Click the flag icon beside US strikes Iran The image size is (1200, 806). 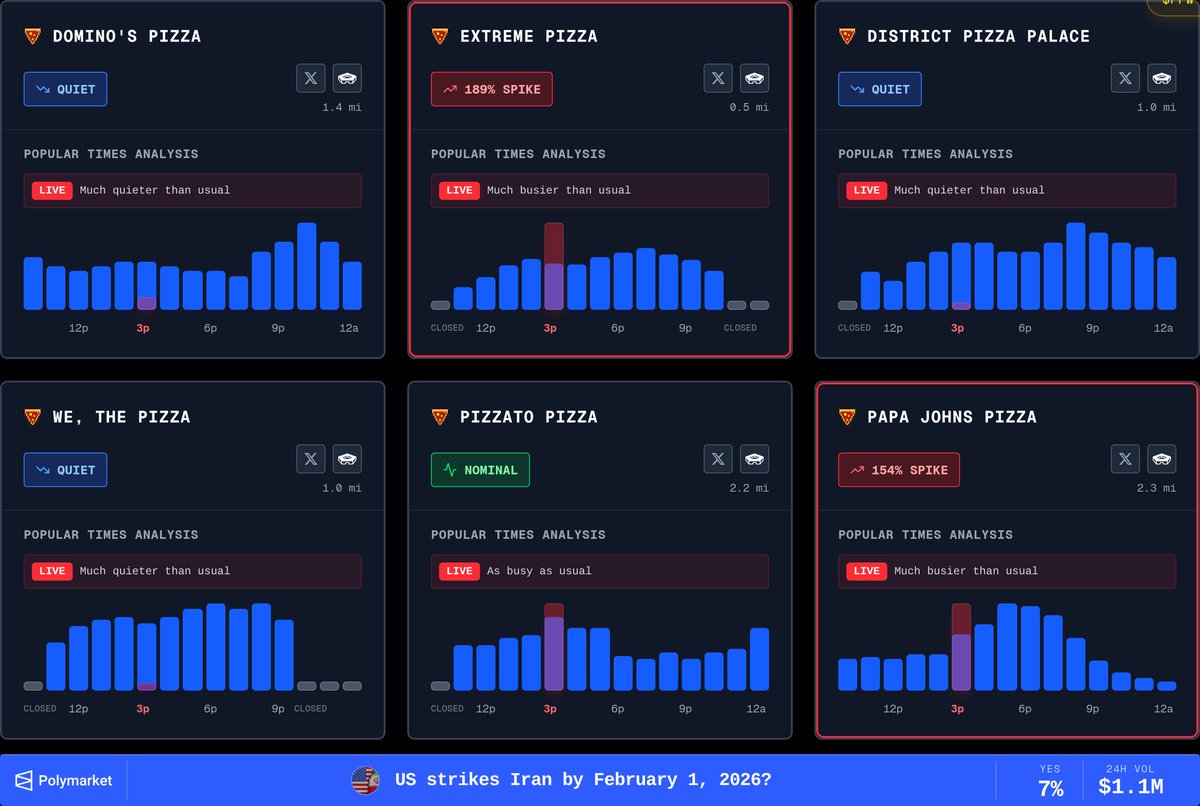(365, 780)
